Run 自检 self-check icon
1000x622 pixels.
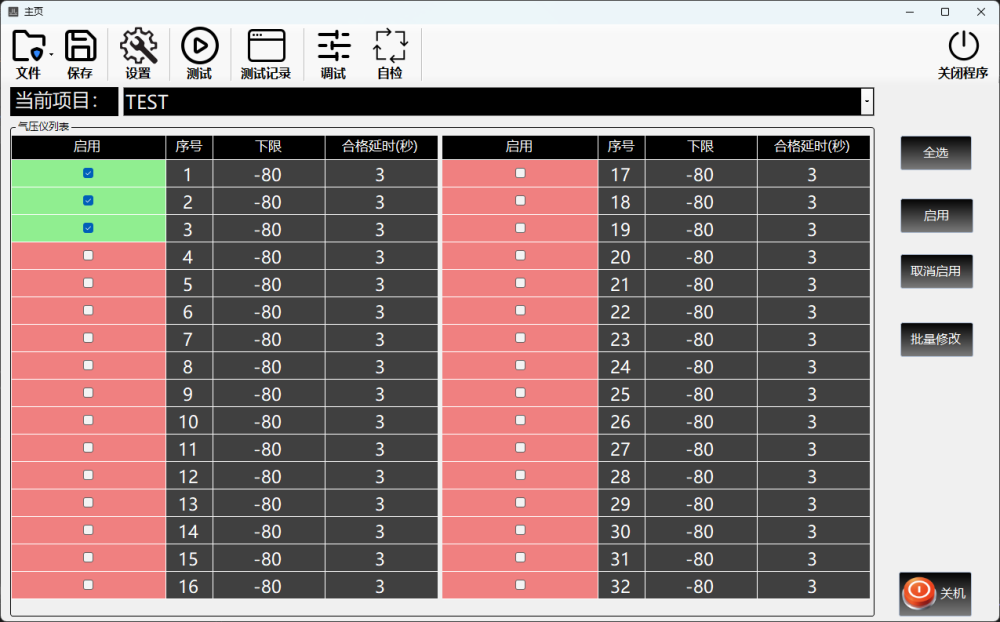(x=390, y=47)
